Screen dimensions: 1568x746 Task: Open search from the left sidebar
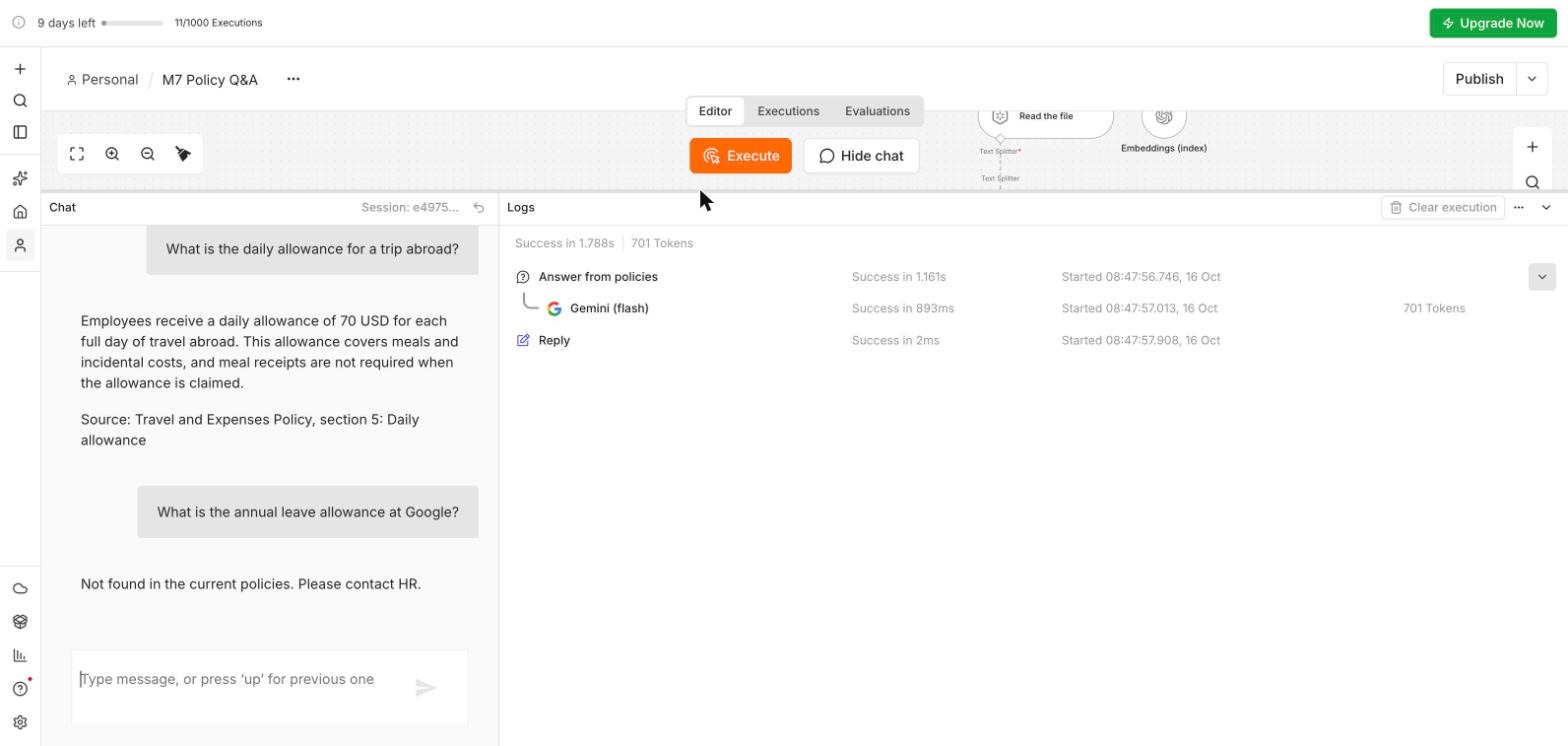click(x=20, y=101)
